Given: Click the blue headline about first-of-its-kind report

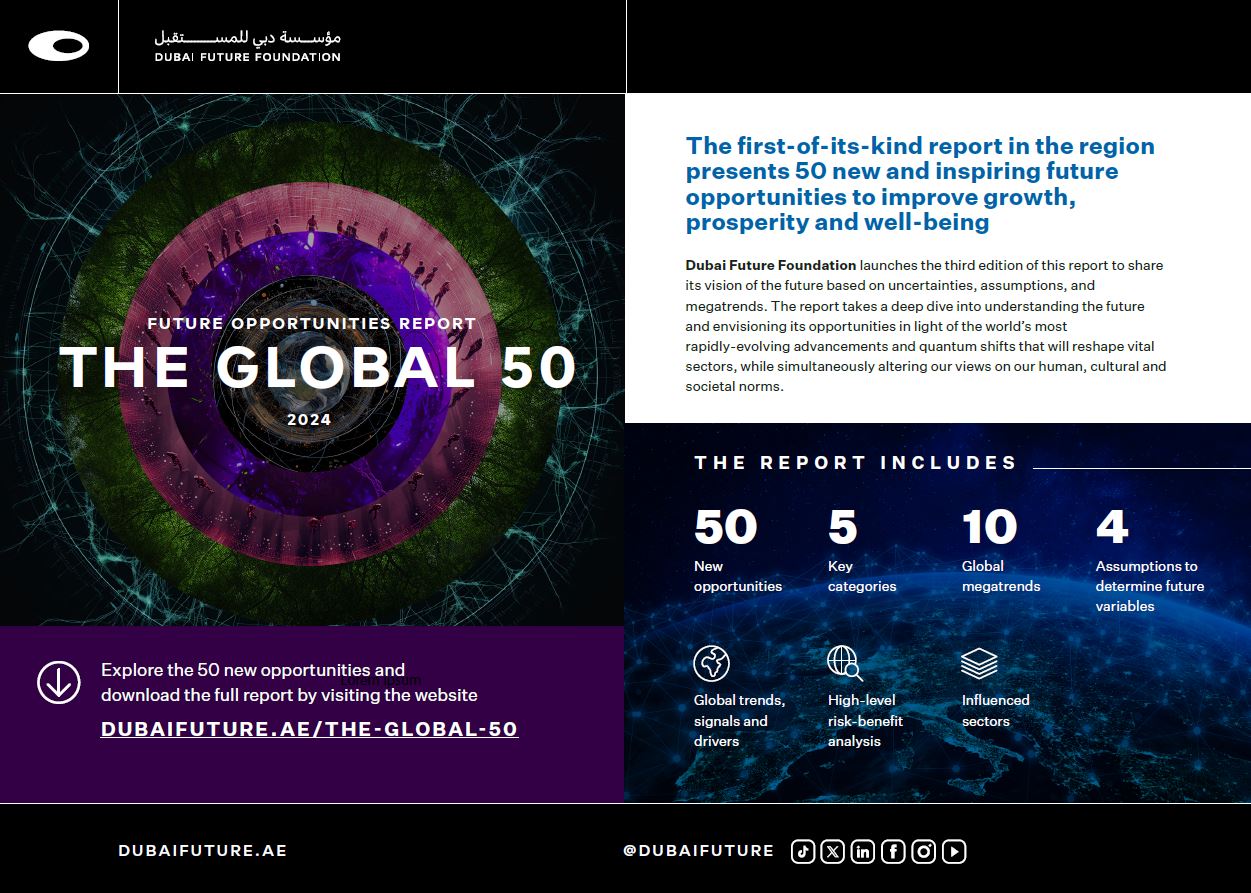Looking at the screenshot, I should tap(920, 184).
